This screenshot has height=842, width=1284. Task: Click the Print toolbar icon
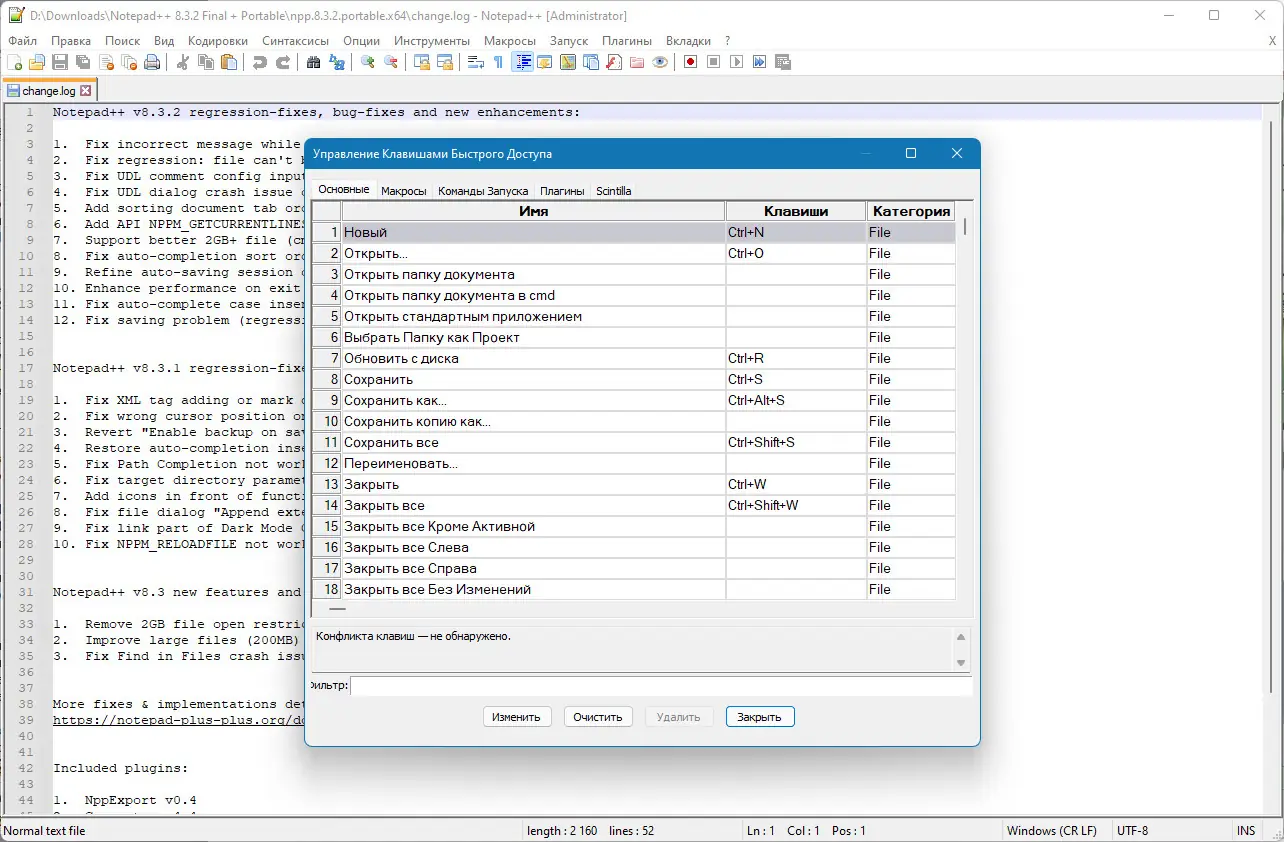[x=152, y=62]
